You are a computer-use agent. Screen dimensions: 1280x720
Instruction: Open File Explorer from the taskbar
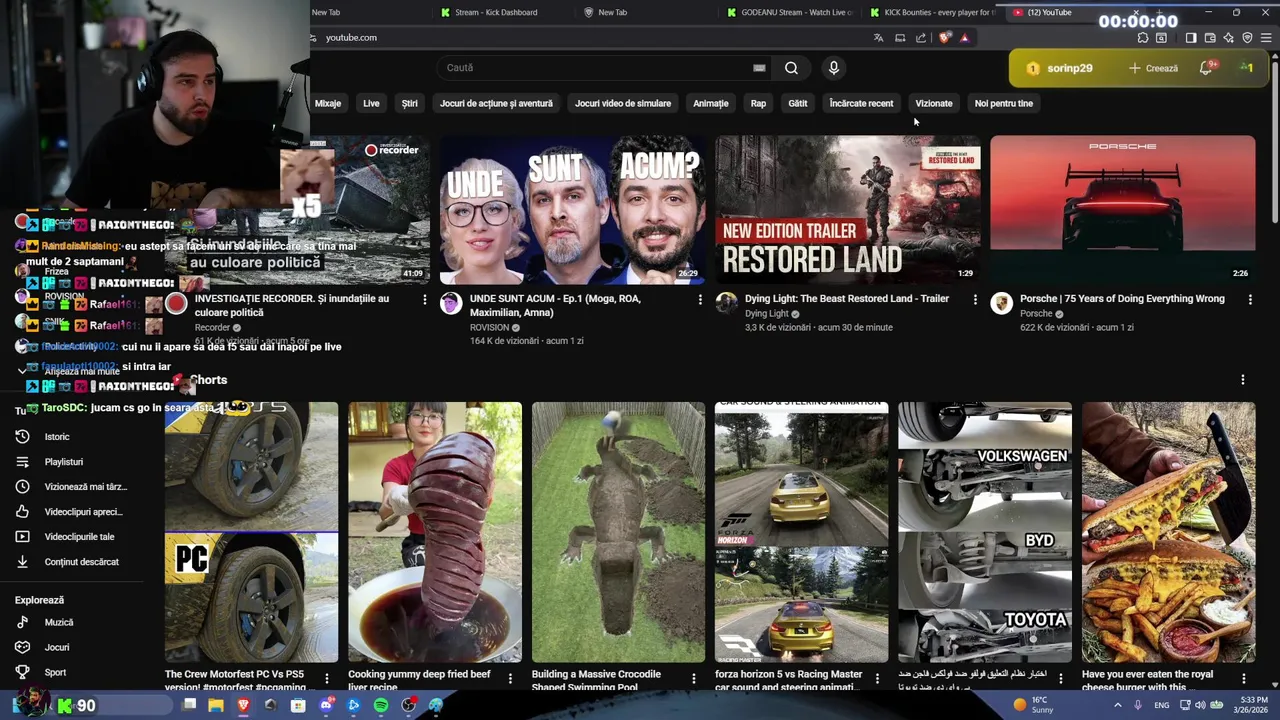216,706
